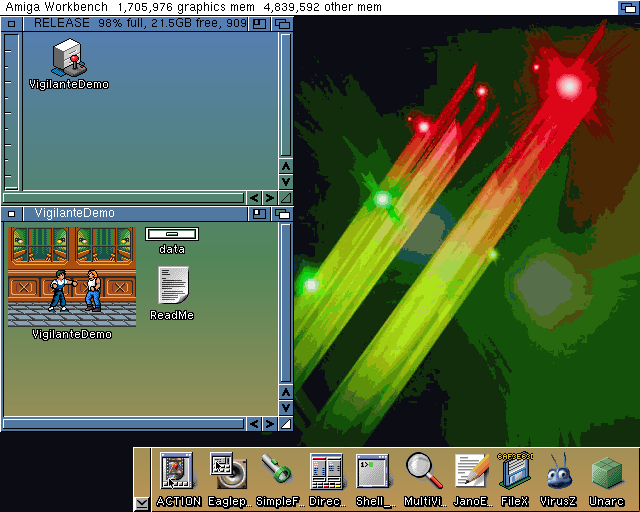Start VirusZ from the dock
Image resolution: width=640 pixels, height=512 pixels.
[x=558, y=471]
